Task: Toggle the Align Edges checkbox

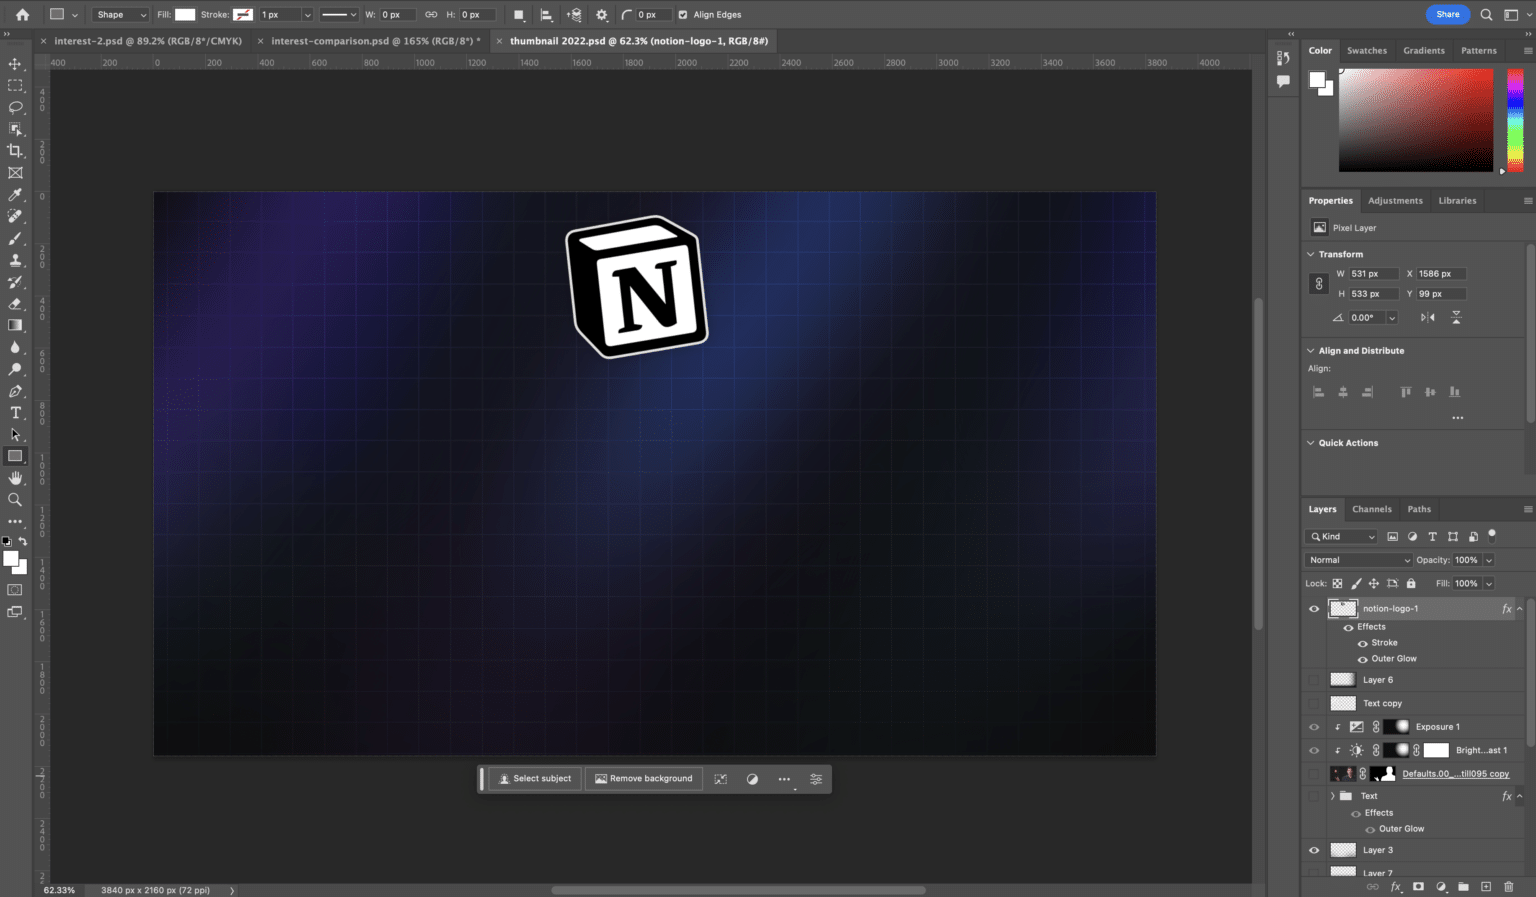Action: (x=683, y=15)
